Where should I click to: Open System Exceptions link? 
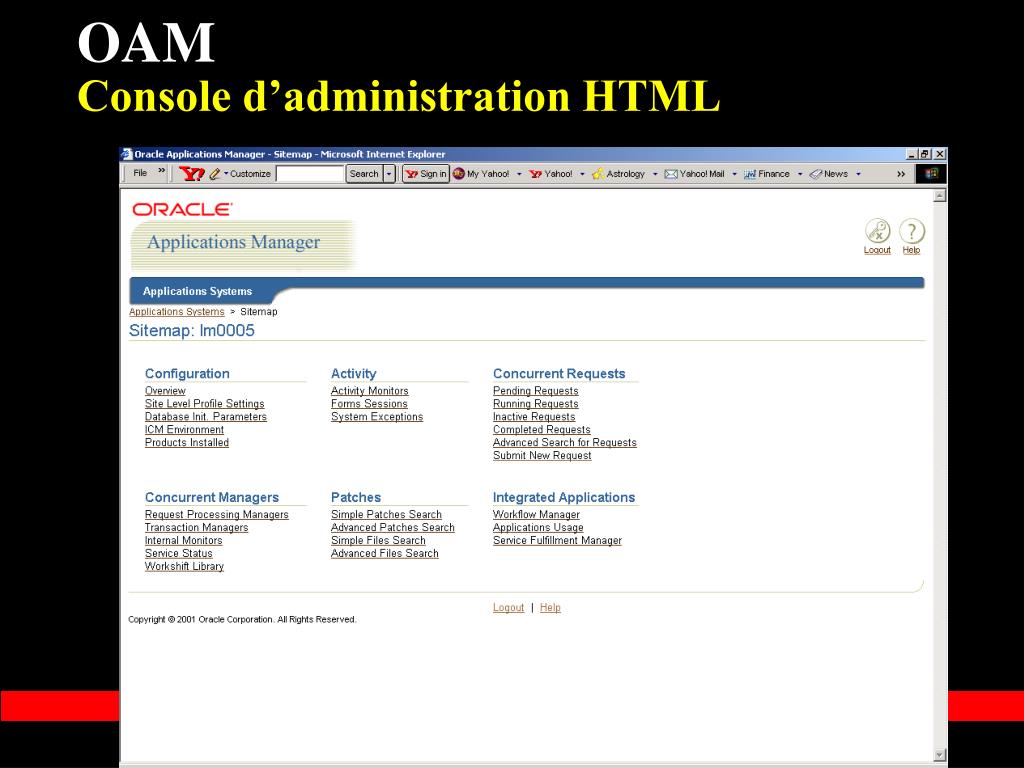click(377, 417)
